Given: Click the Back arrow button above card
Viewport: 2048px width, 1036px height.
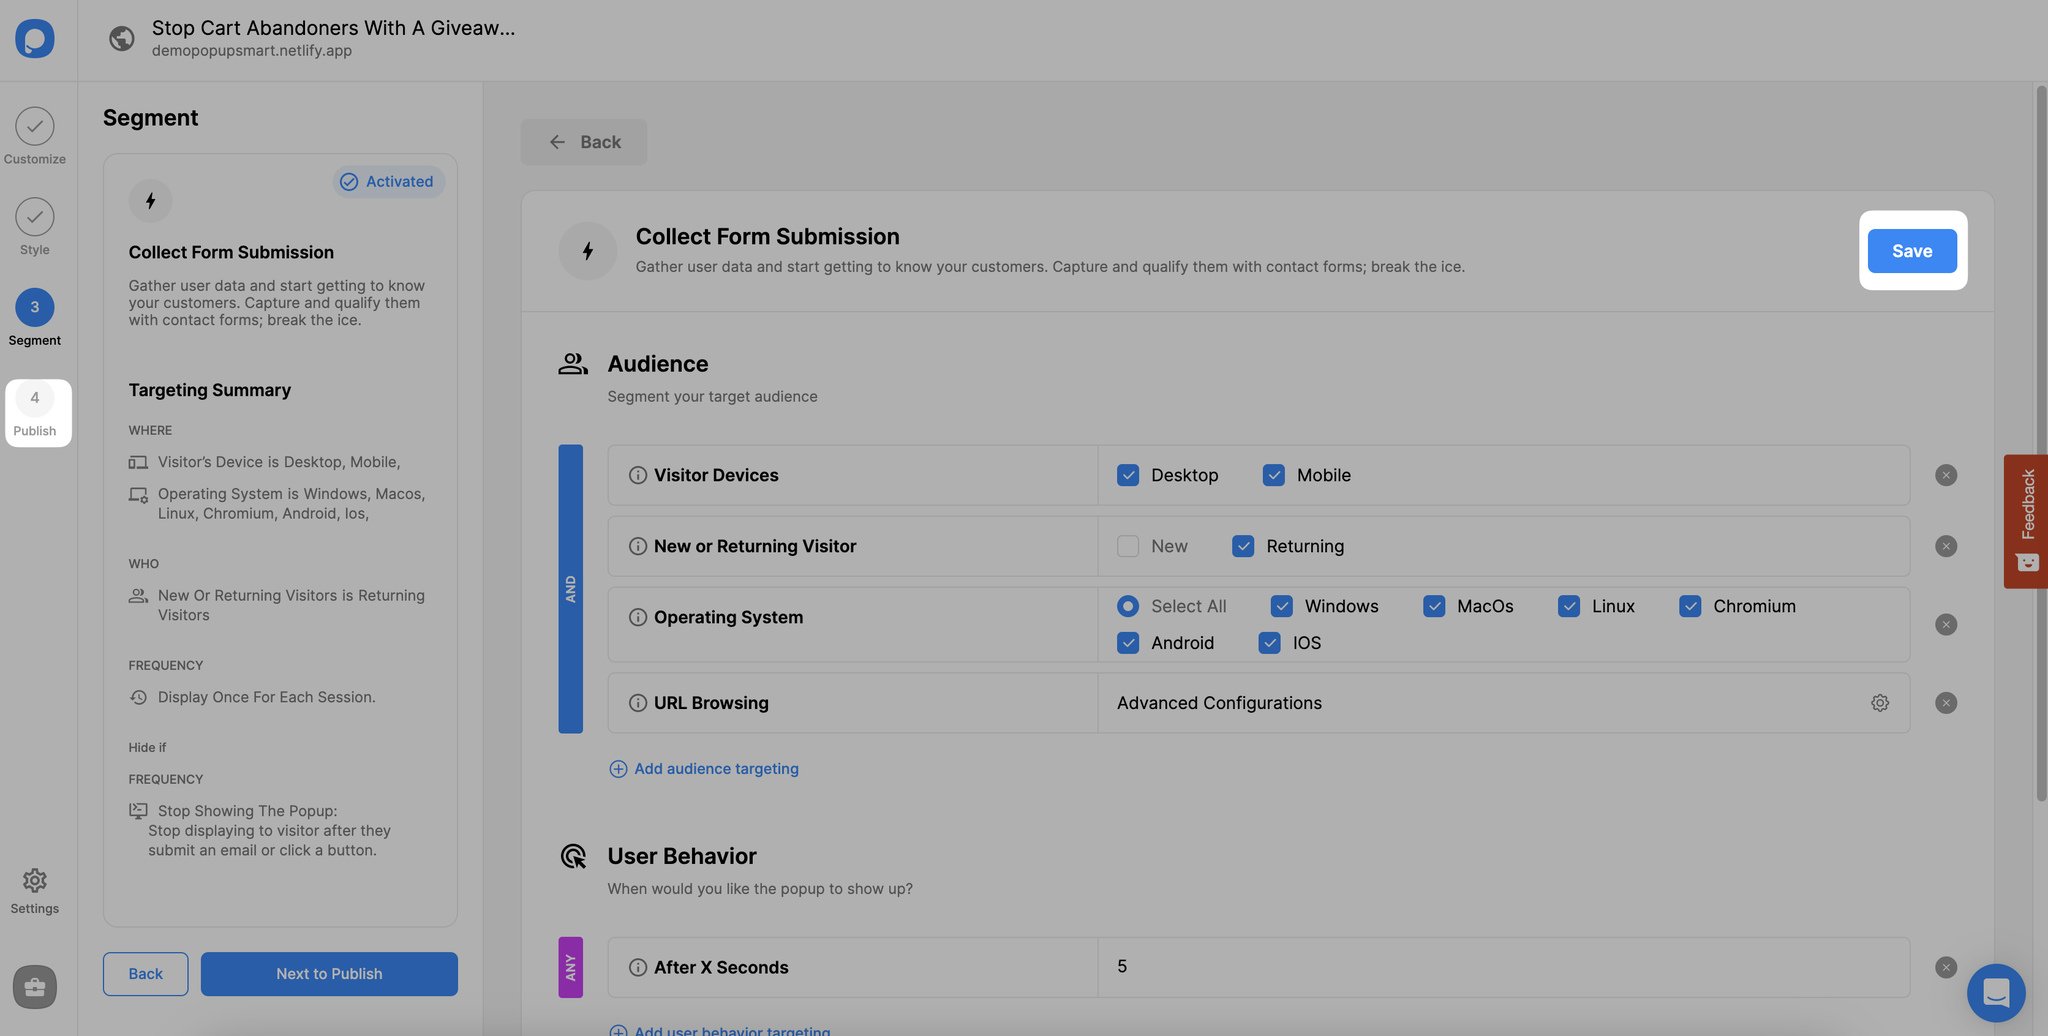Looking at the screenshot, I should coord(584,142).
